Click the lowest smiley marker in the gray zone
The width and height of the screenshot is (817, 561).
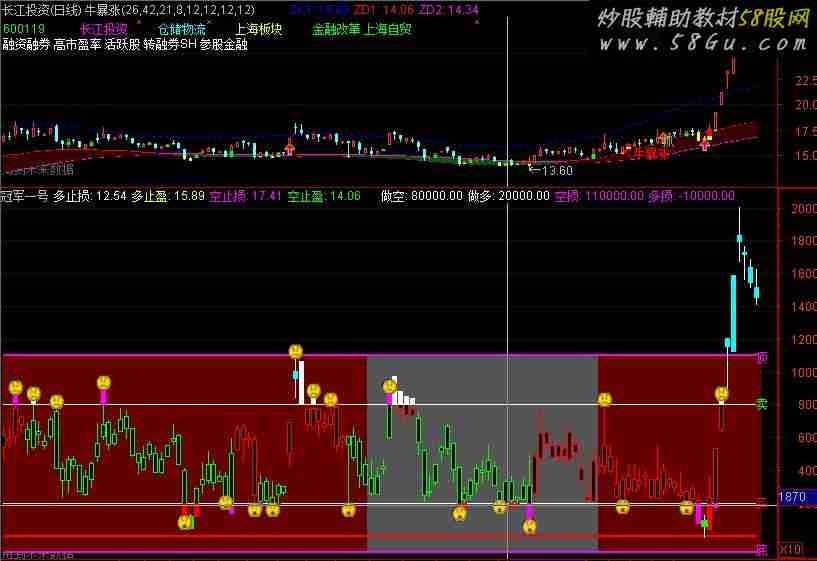click(529, 527)
